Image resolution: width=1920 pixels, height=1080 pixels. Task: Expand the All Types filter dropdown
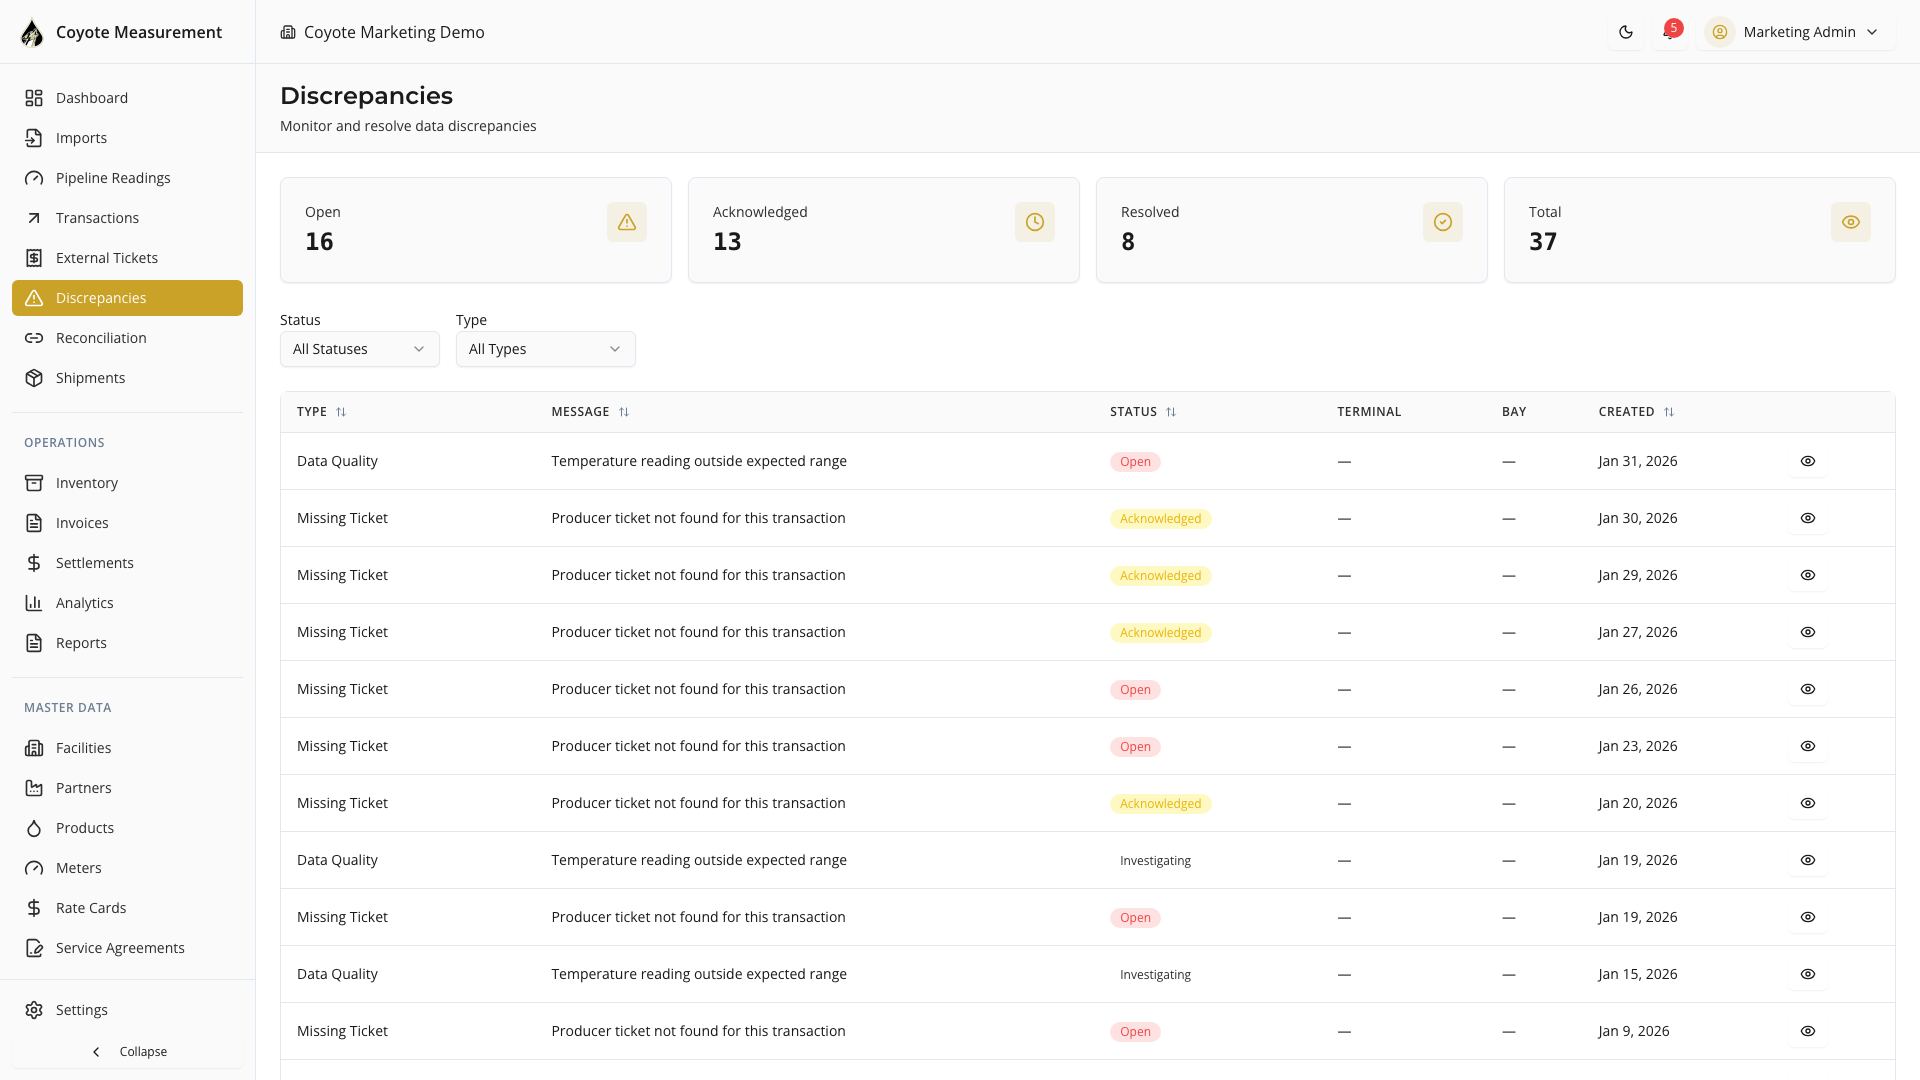(545, 349)
